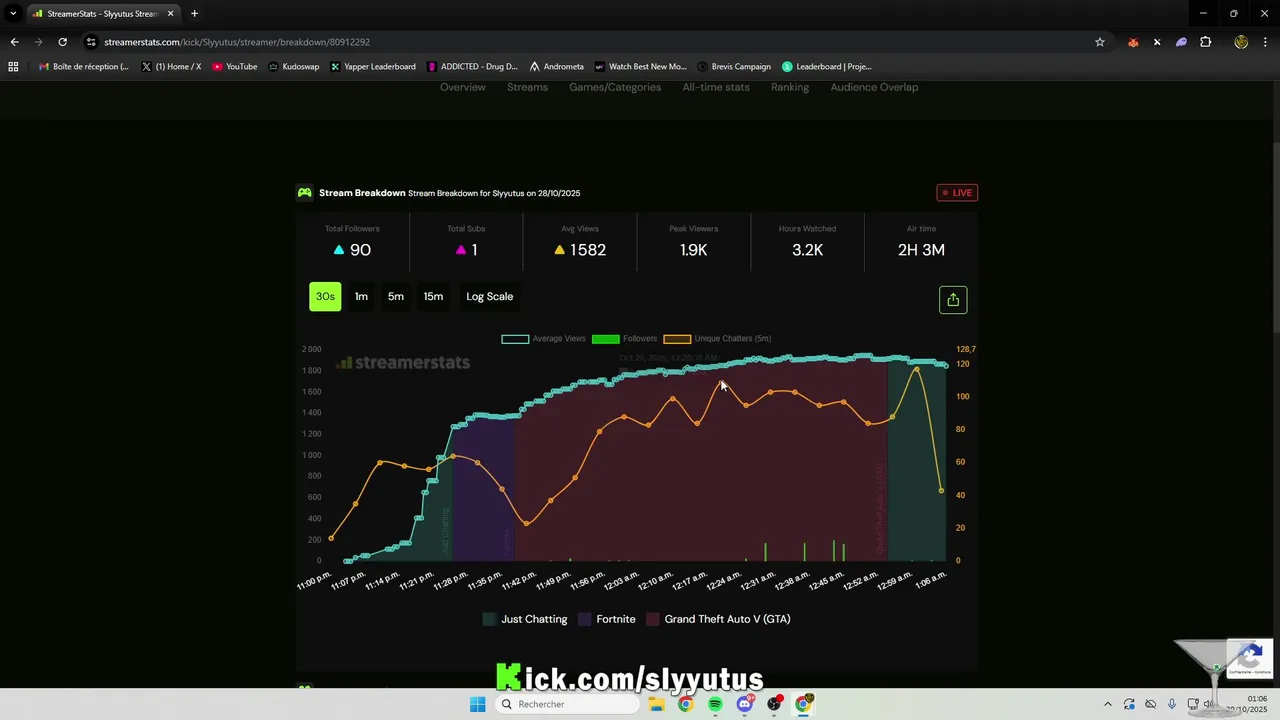Switch to the Audience Overlap tab

pyautogui.click(x=874, y=87)
